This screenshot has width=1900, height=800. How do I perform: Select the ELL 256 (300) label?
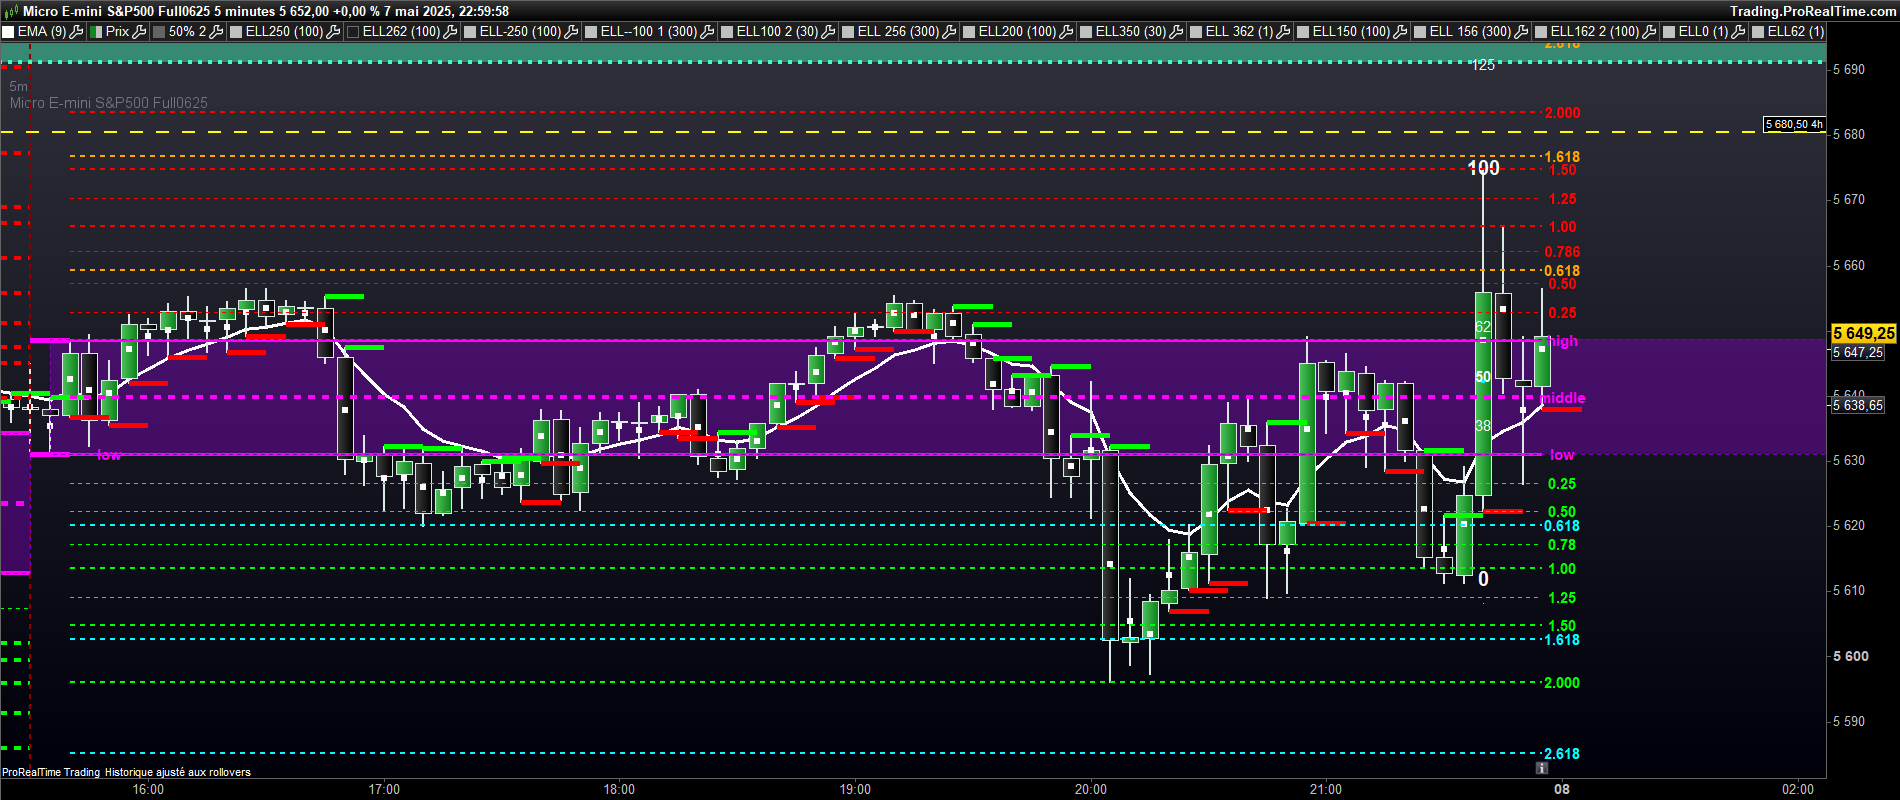point(898,31)
